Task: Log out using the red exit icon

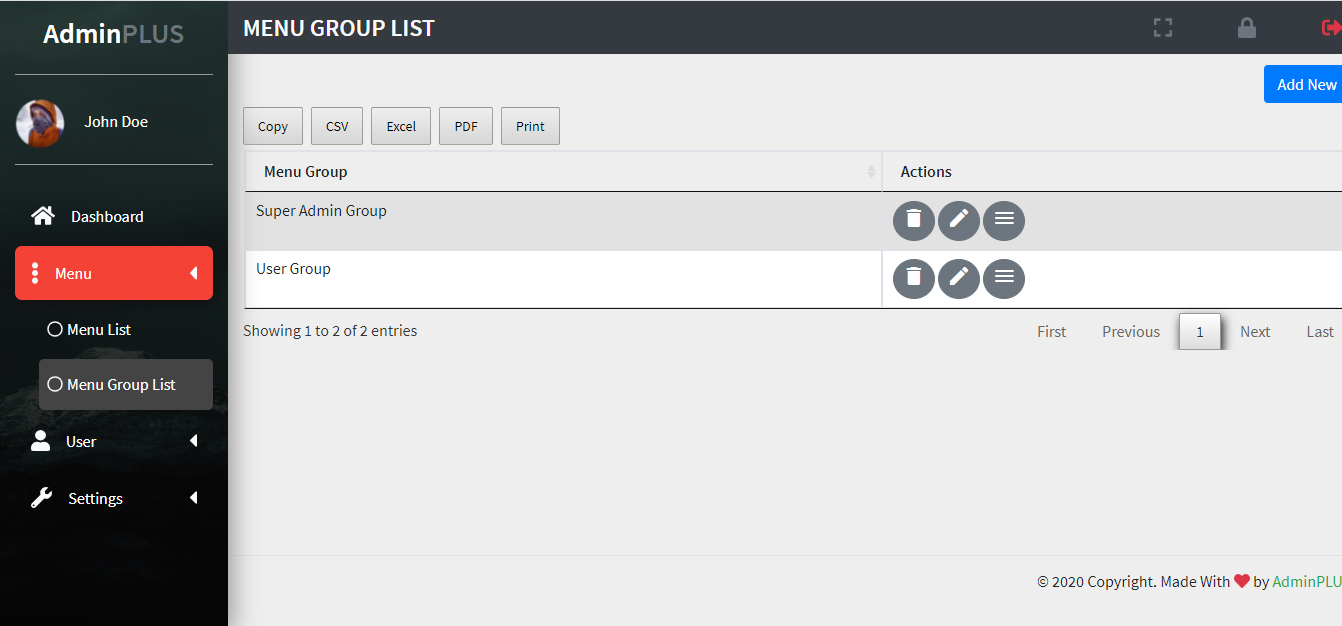Action: pyautogui.click(x=1334, y=27)
